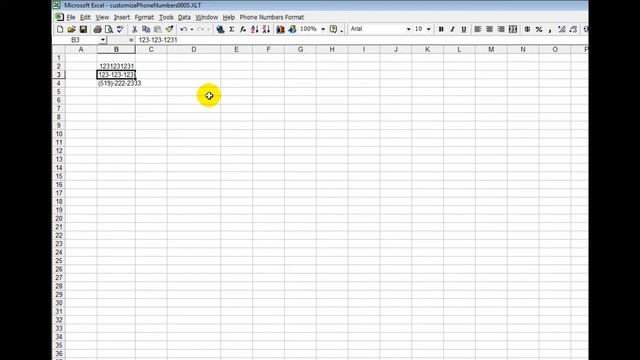Click the Map globe toolbar icon
The width and height of the screenshot is (640, 360).
(x=292, y=29)
